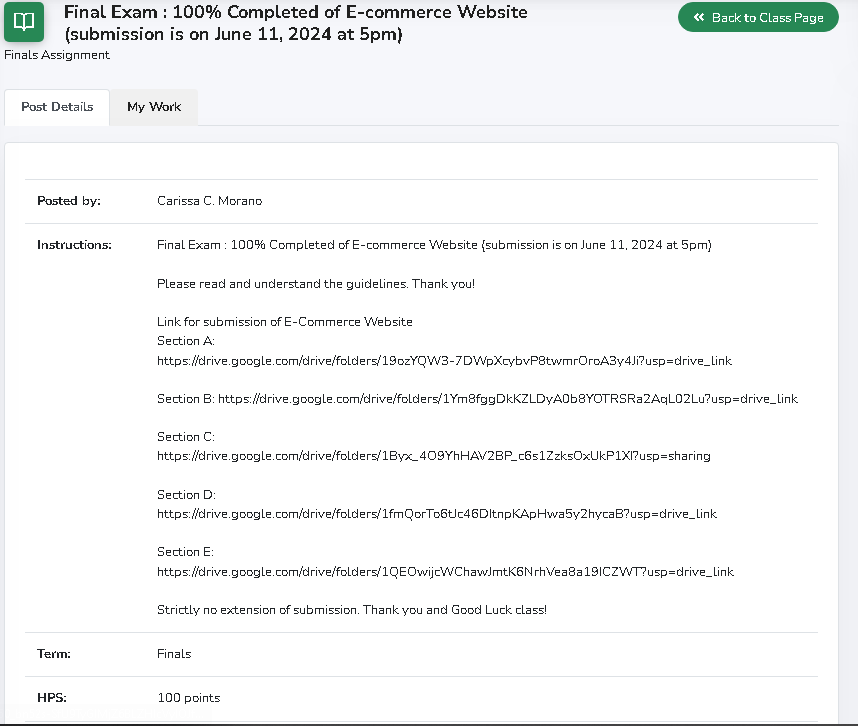Click the '100 points' value
858x726 pixels.
click(x=188, y=698)
